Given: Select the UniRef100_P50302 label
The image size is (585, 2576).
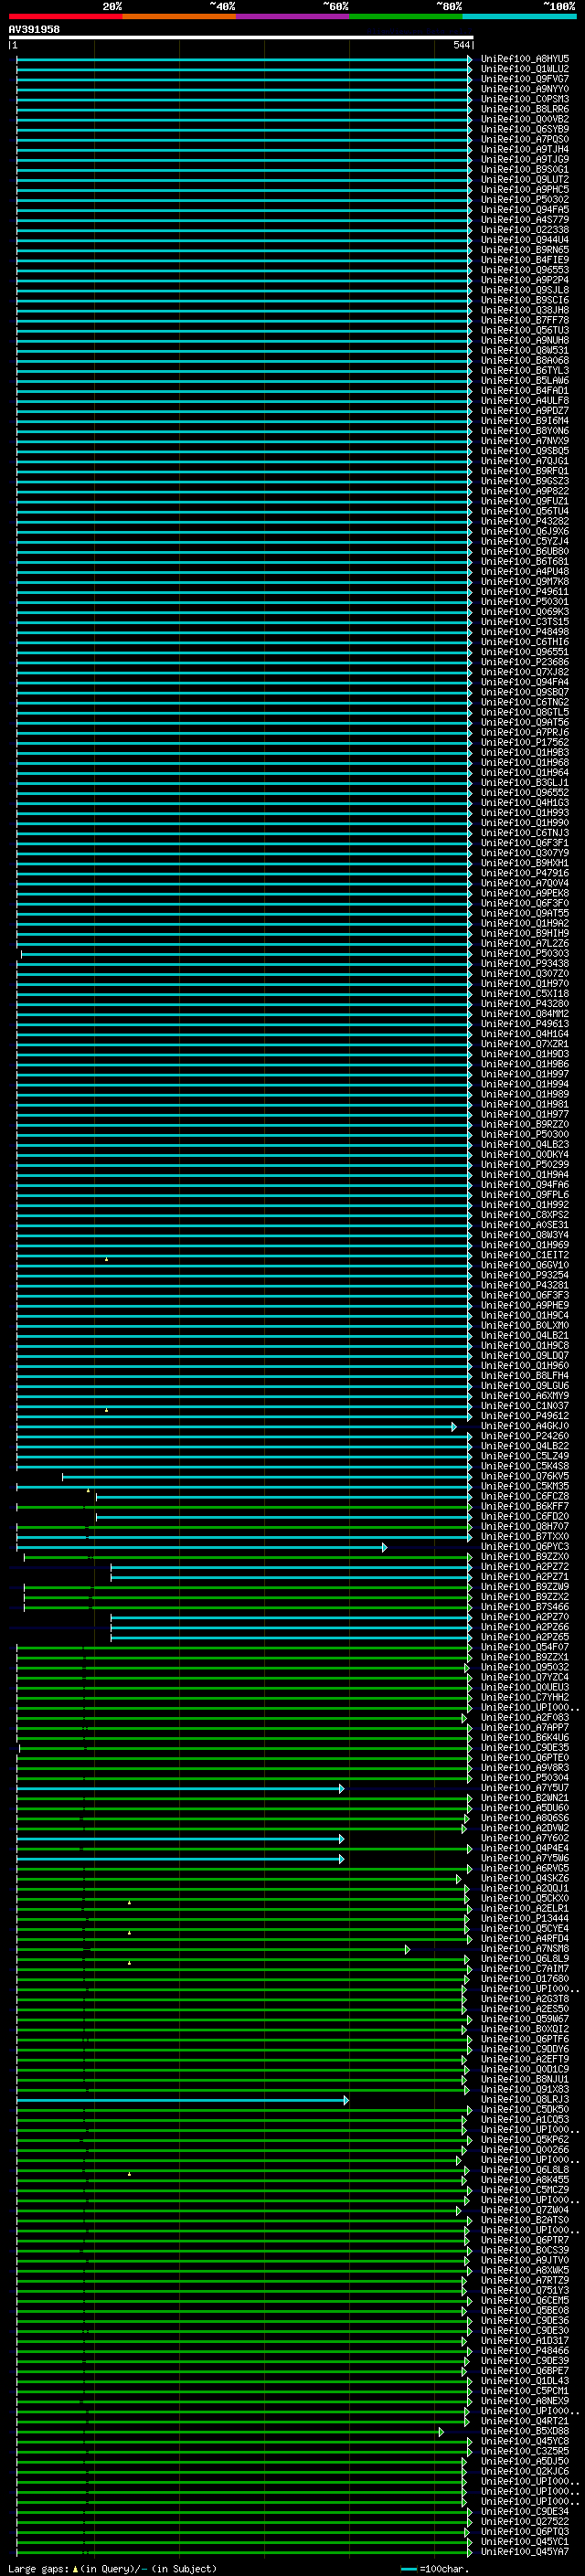Looking at the screenshot, I should pos(524,199).
